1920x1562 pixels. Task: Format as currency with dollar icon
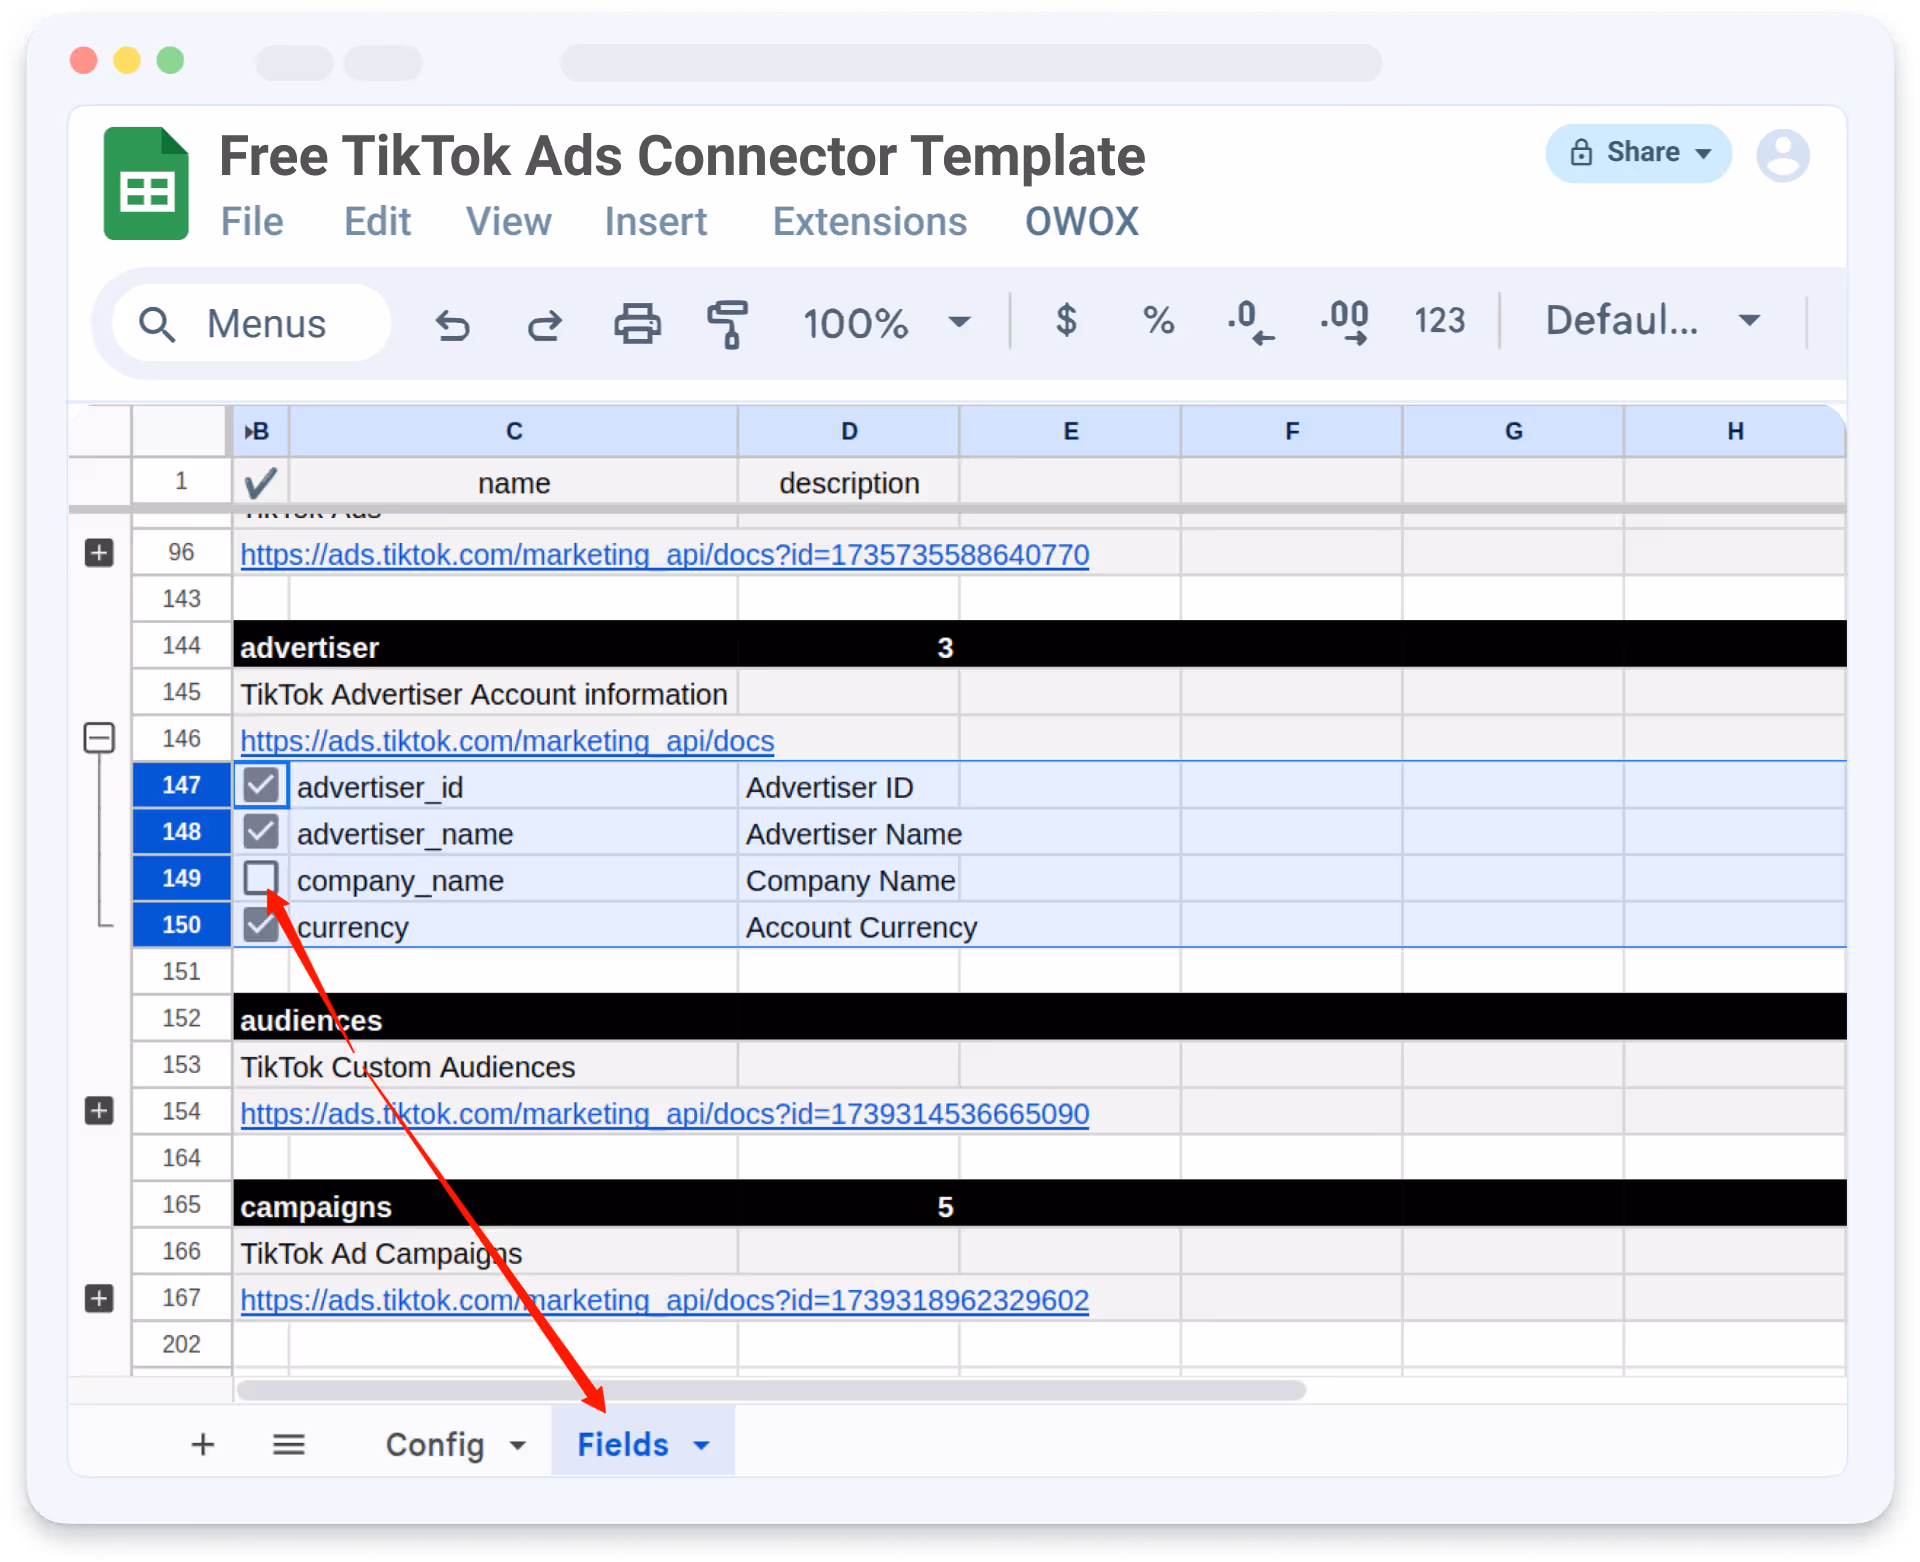click(1066, 321)
